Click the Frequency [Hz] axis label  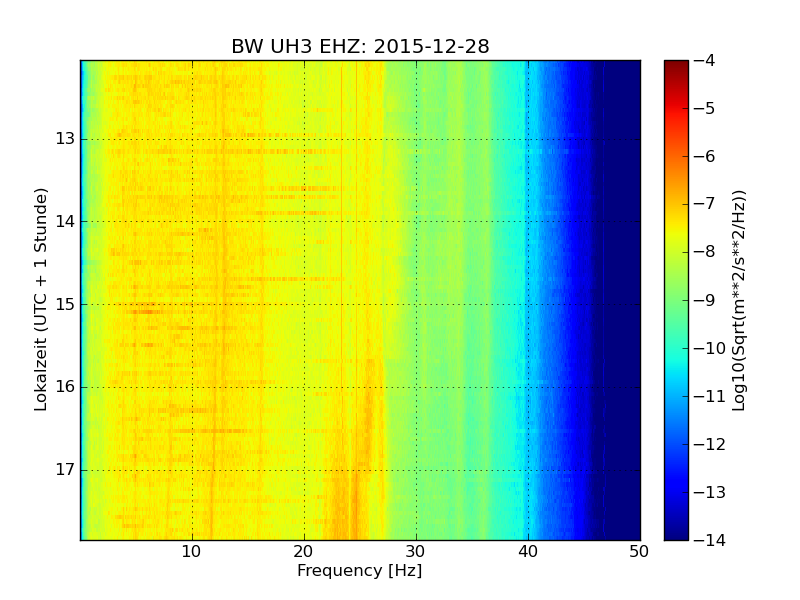[360, 570]
